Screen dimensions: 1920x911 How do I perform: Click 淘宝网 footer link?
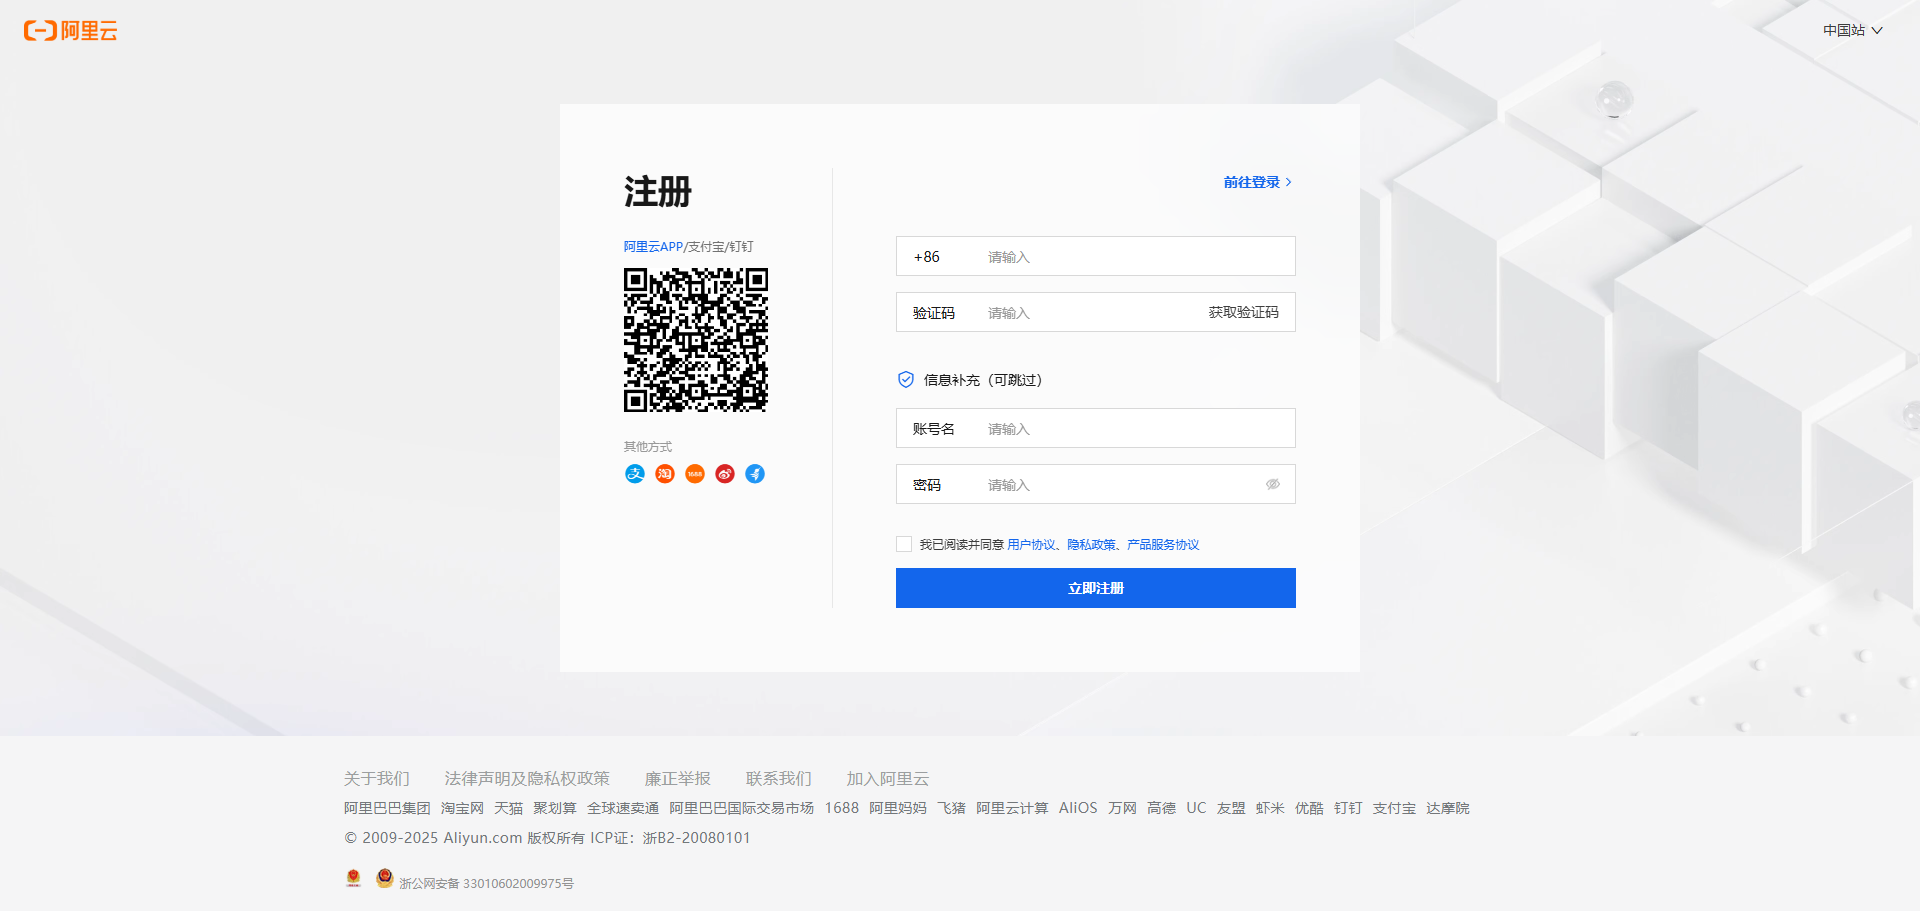coord(462,808)
